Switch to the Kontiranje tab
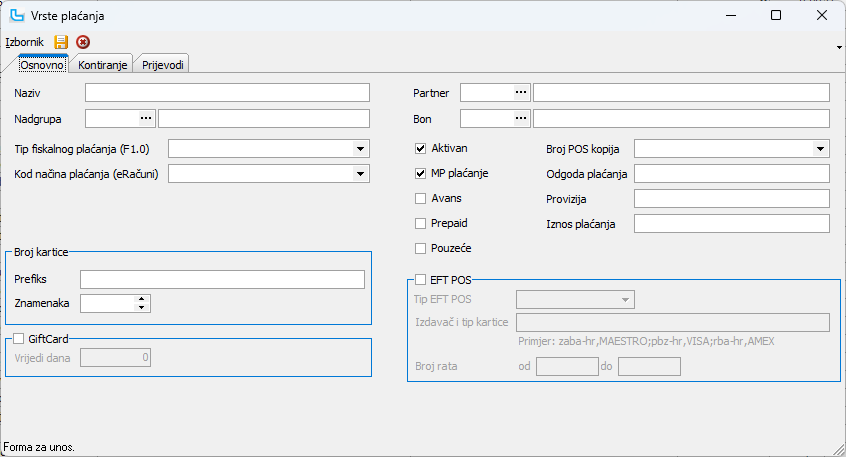This screenshot has height=457, width=846. pos(101,65)
